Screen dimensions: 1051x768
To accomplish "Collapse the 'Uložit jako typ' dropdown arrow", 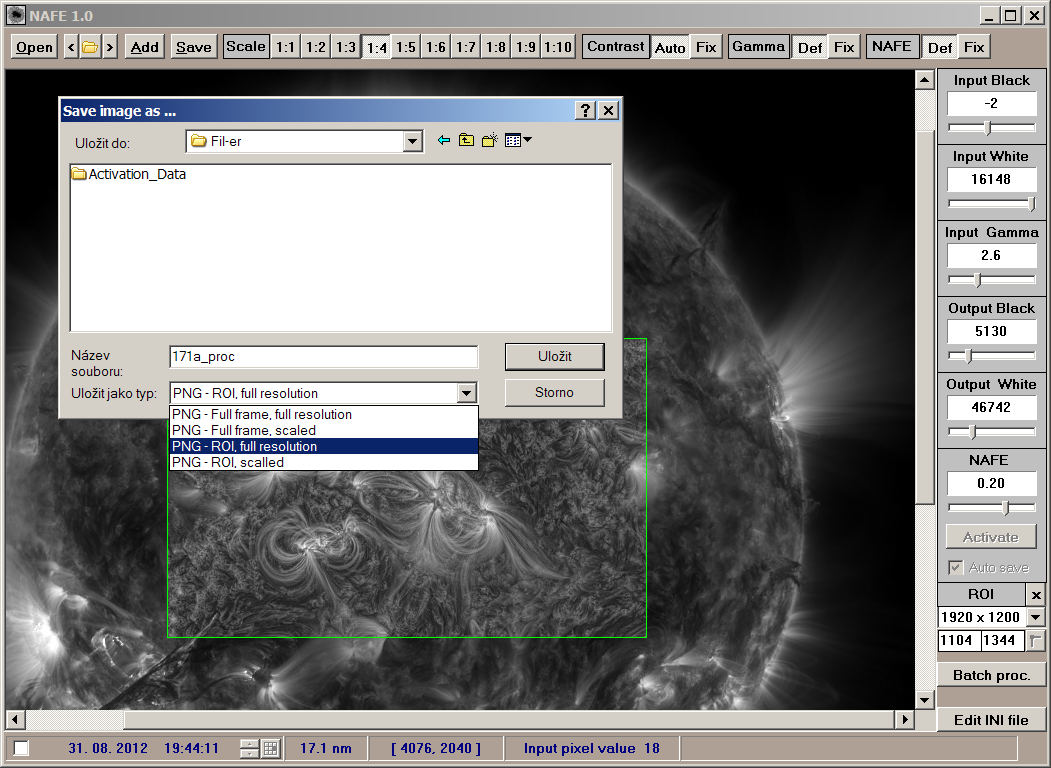I will pyautogui.click(x=466, y=393).
